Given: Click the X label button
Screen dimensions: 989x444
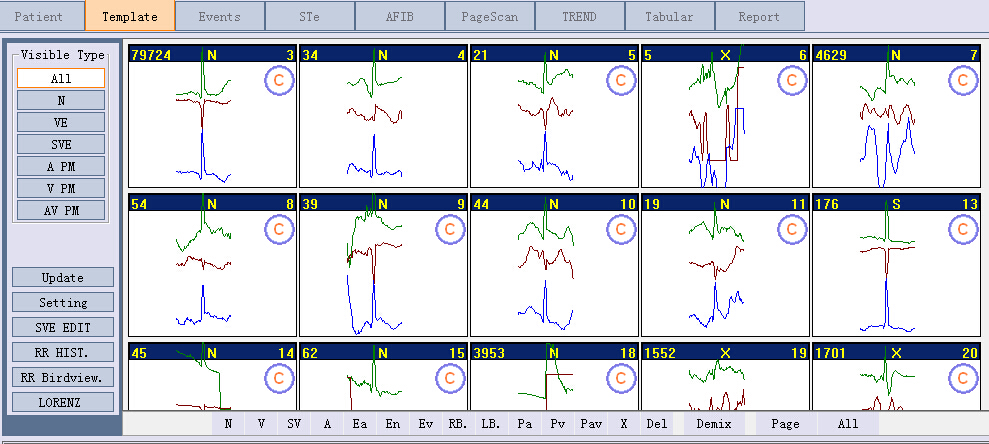Looking at the screenshot, I should coord(624,424).
